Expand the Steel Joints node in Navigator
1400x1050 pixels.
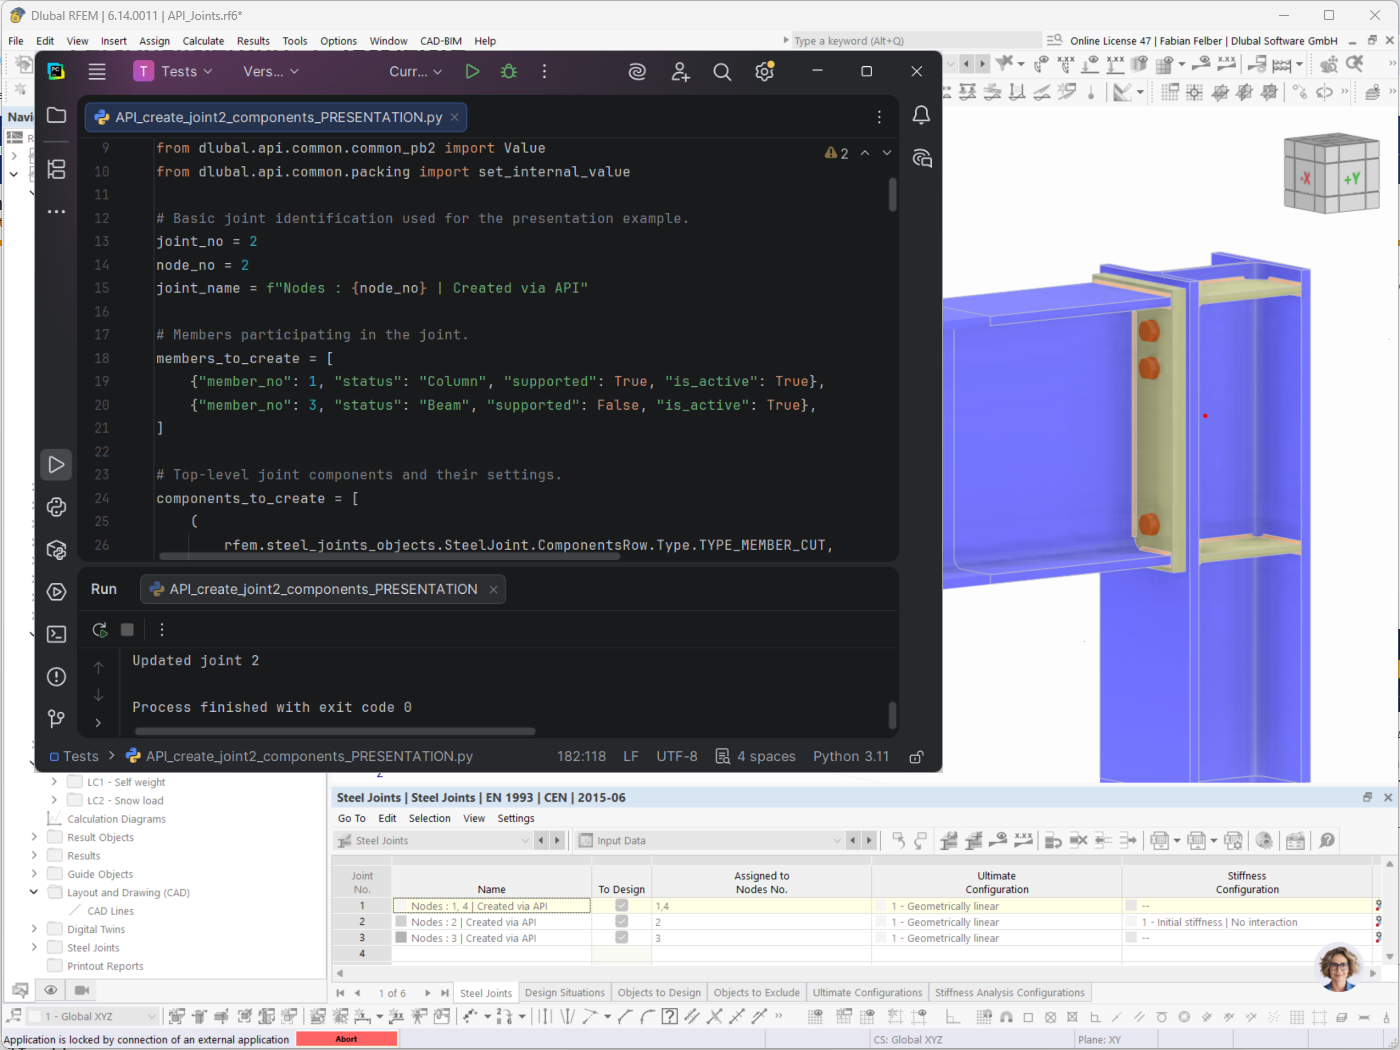(x=34, y=947)
